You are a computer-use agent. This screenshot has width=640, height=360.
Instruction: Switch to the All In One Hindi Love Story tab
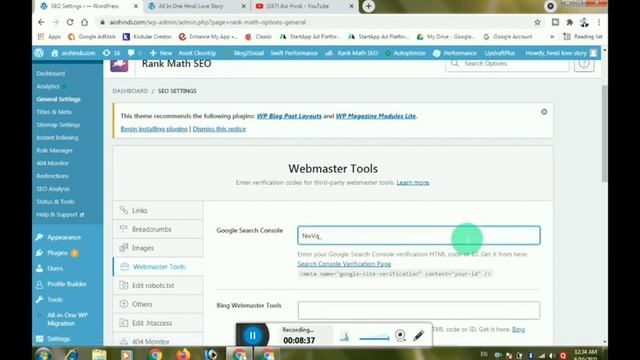[x=191, y=6]
